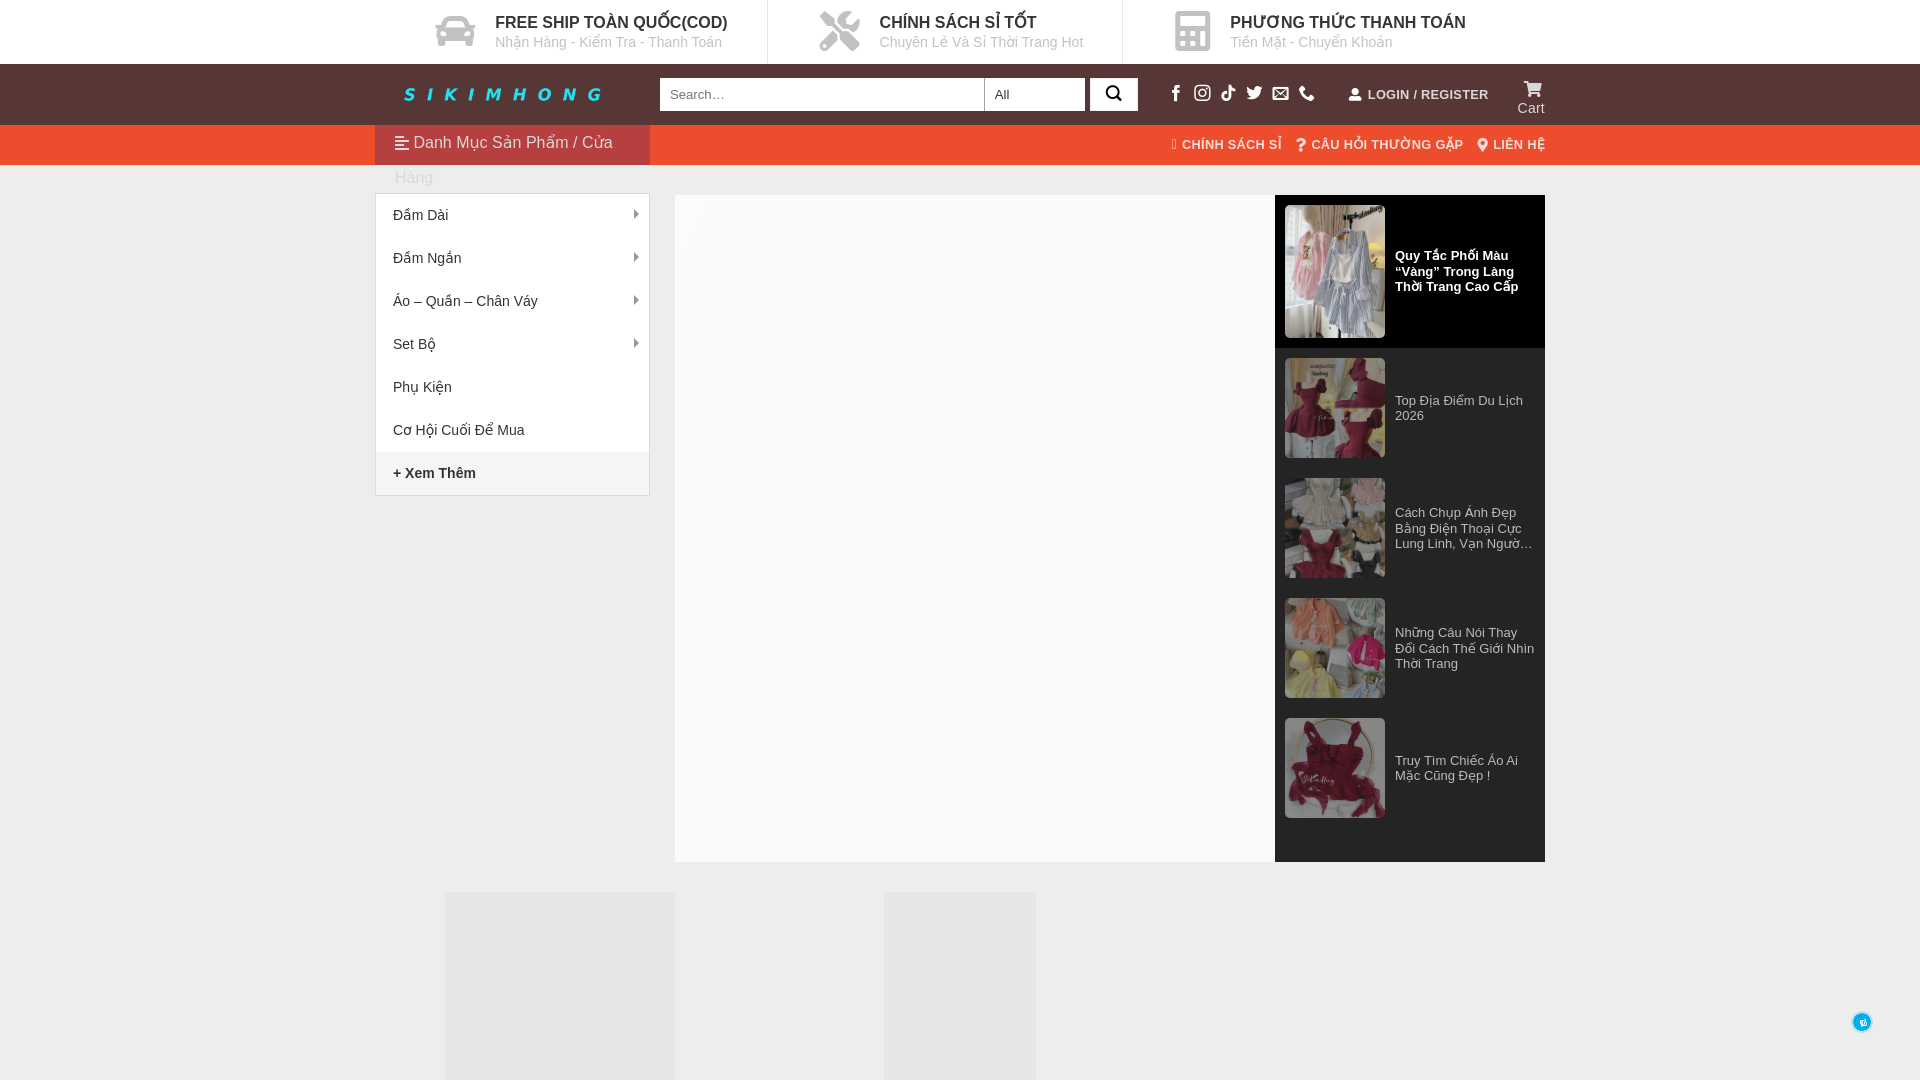Click the email envelope icon

(1280, 93)
